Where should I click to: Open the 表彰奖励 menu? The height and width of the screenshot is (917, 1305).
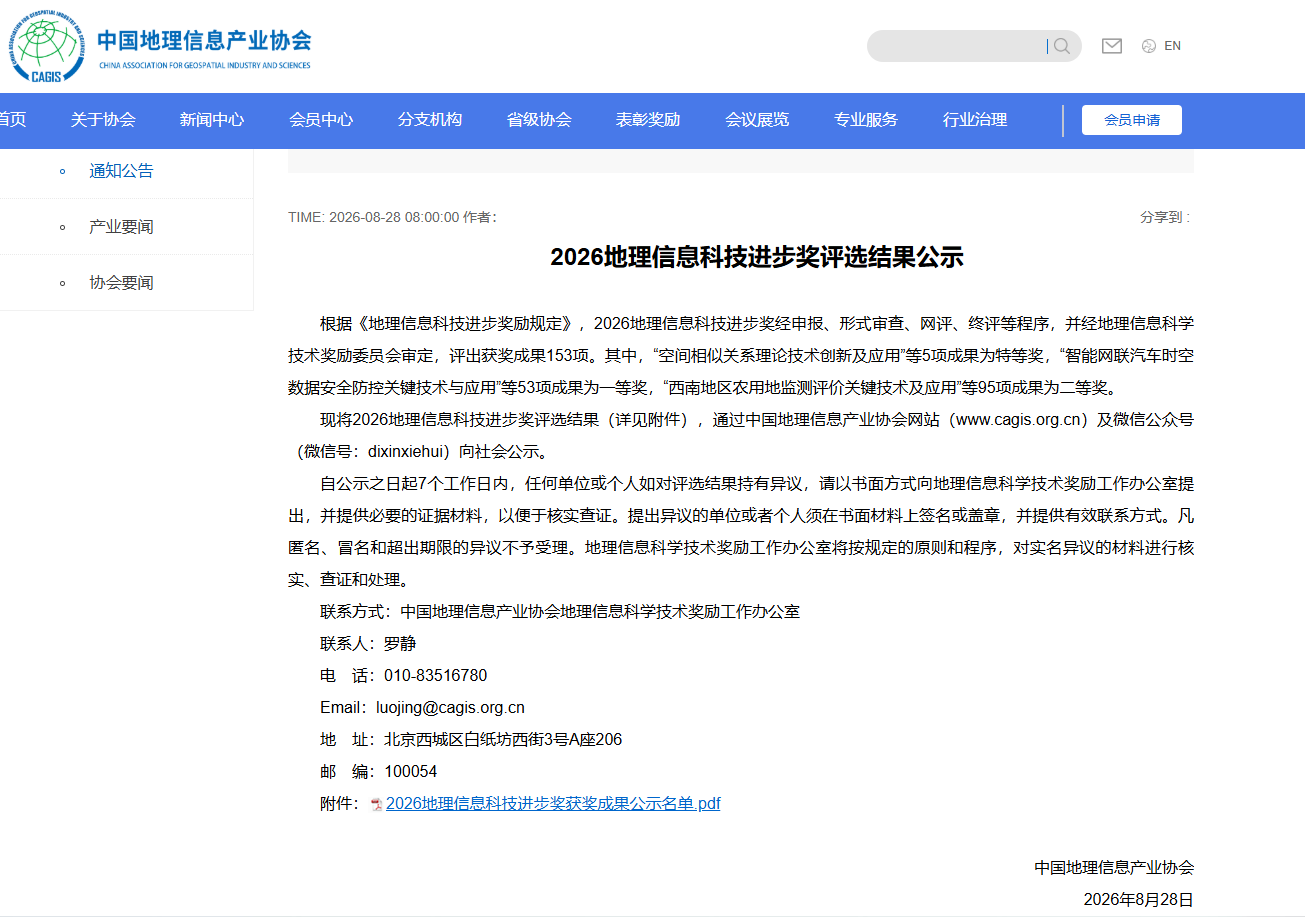(648, 120)
